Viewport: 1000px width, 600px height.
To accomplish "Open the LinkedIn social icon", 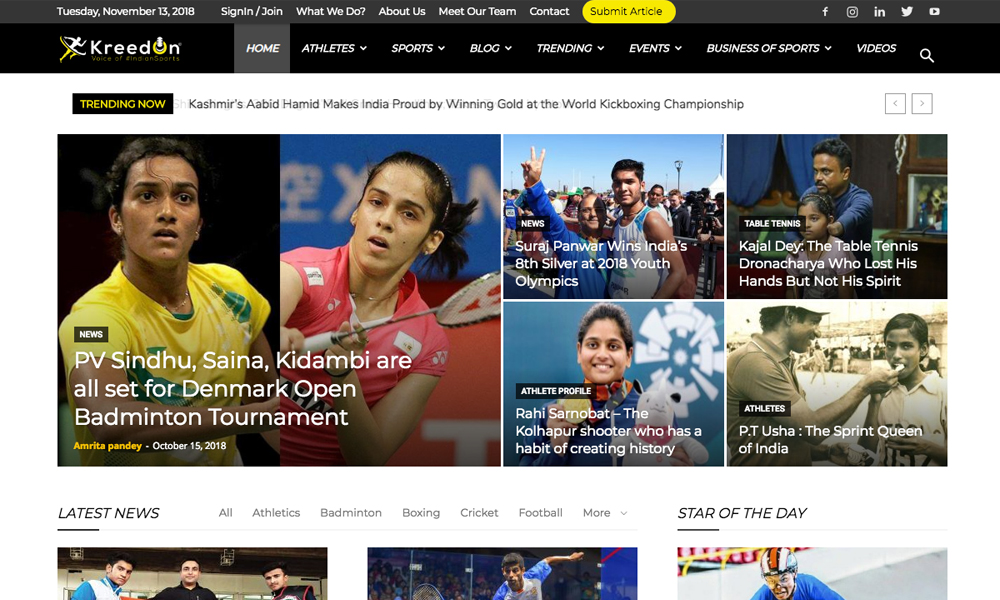I will click(x=879, y=12).
